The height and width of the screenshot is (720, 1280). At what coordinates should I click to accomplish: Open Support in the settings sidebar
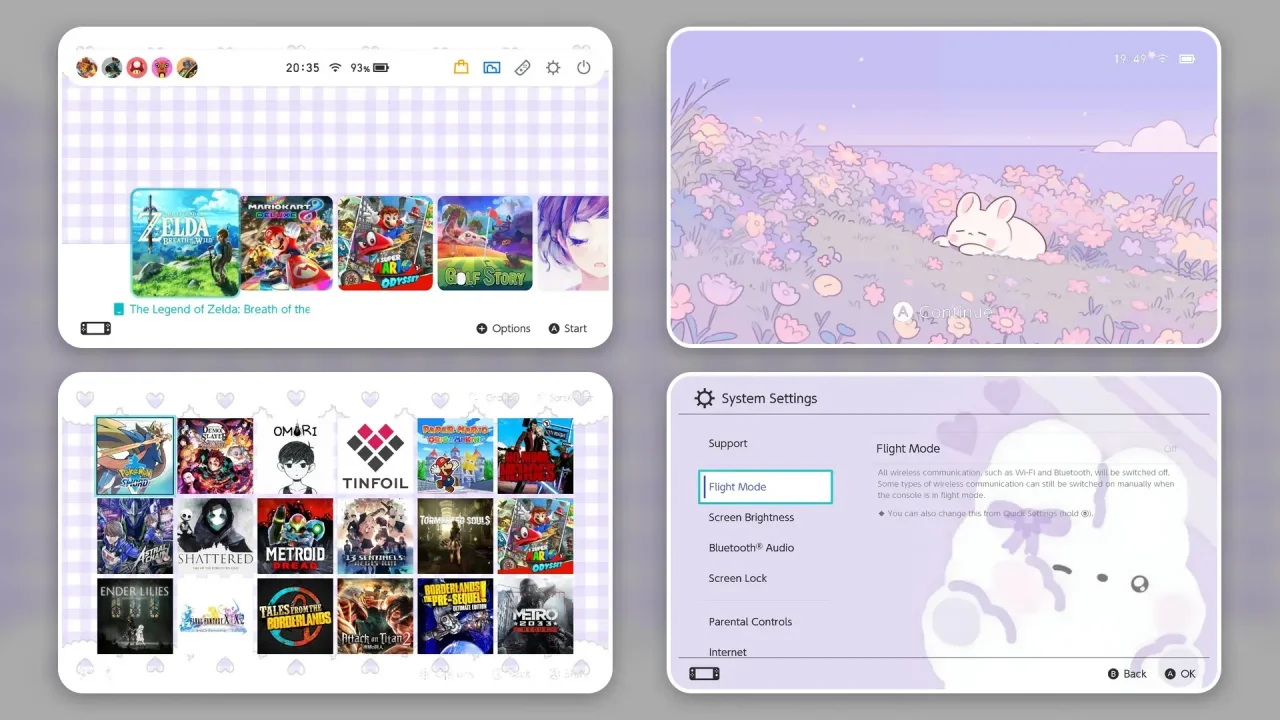728,443
